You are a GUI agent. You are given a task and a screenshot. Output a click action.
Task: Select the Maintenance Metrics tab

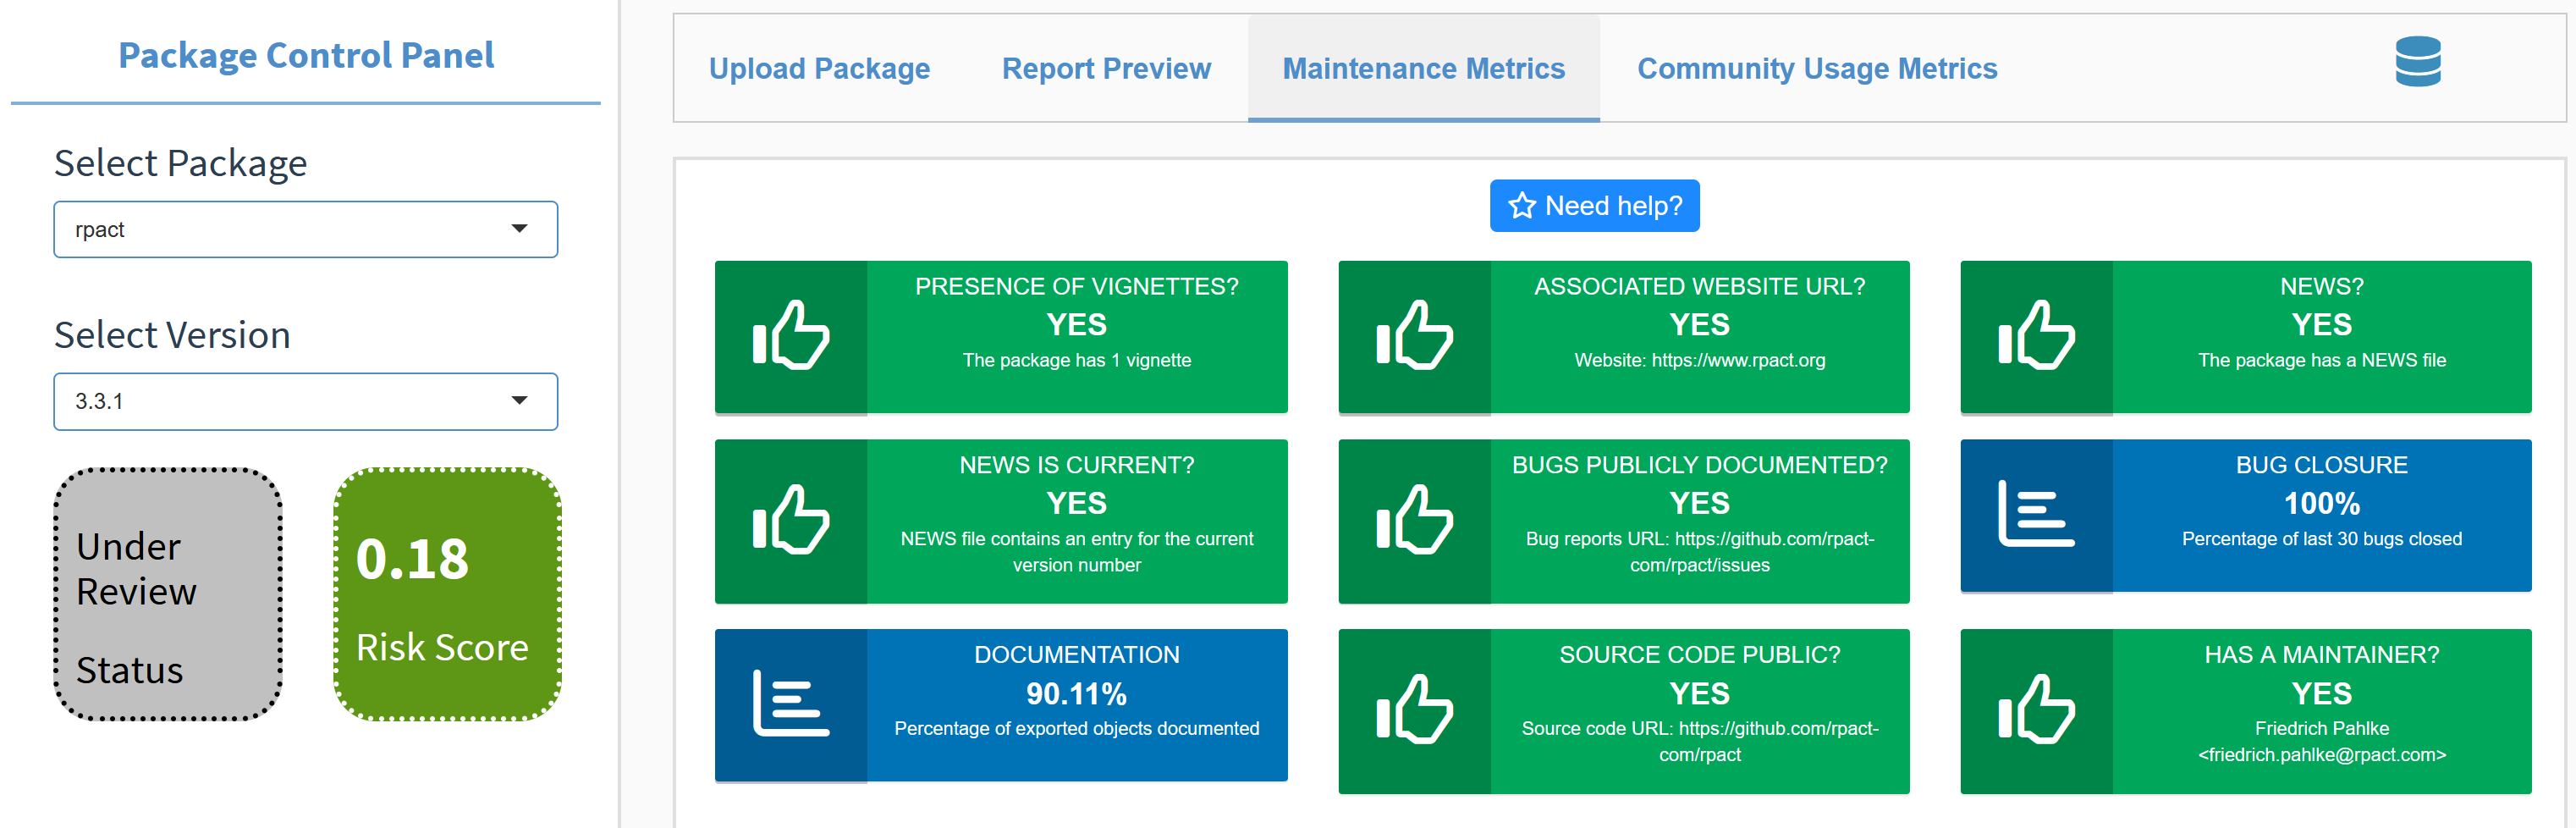(x=1423, y=69)
